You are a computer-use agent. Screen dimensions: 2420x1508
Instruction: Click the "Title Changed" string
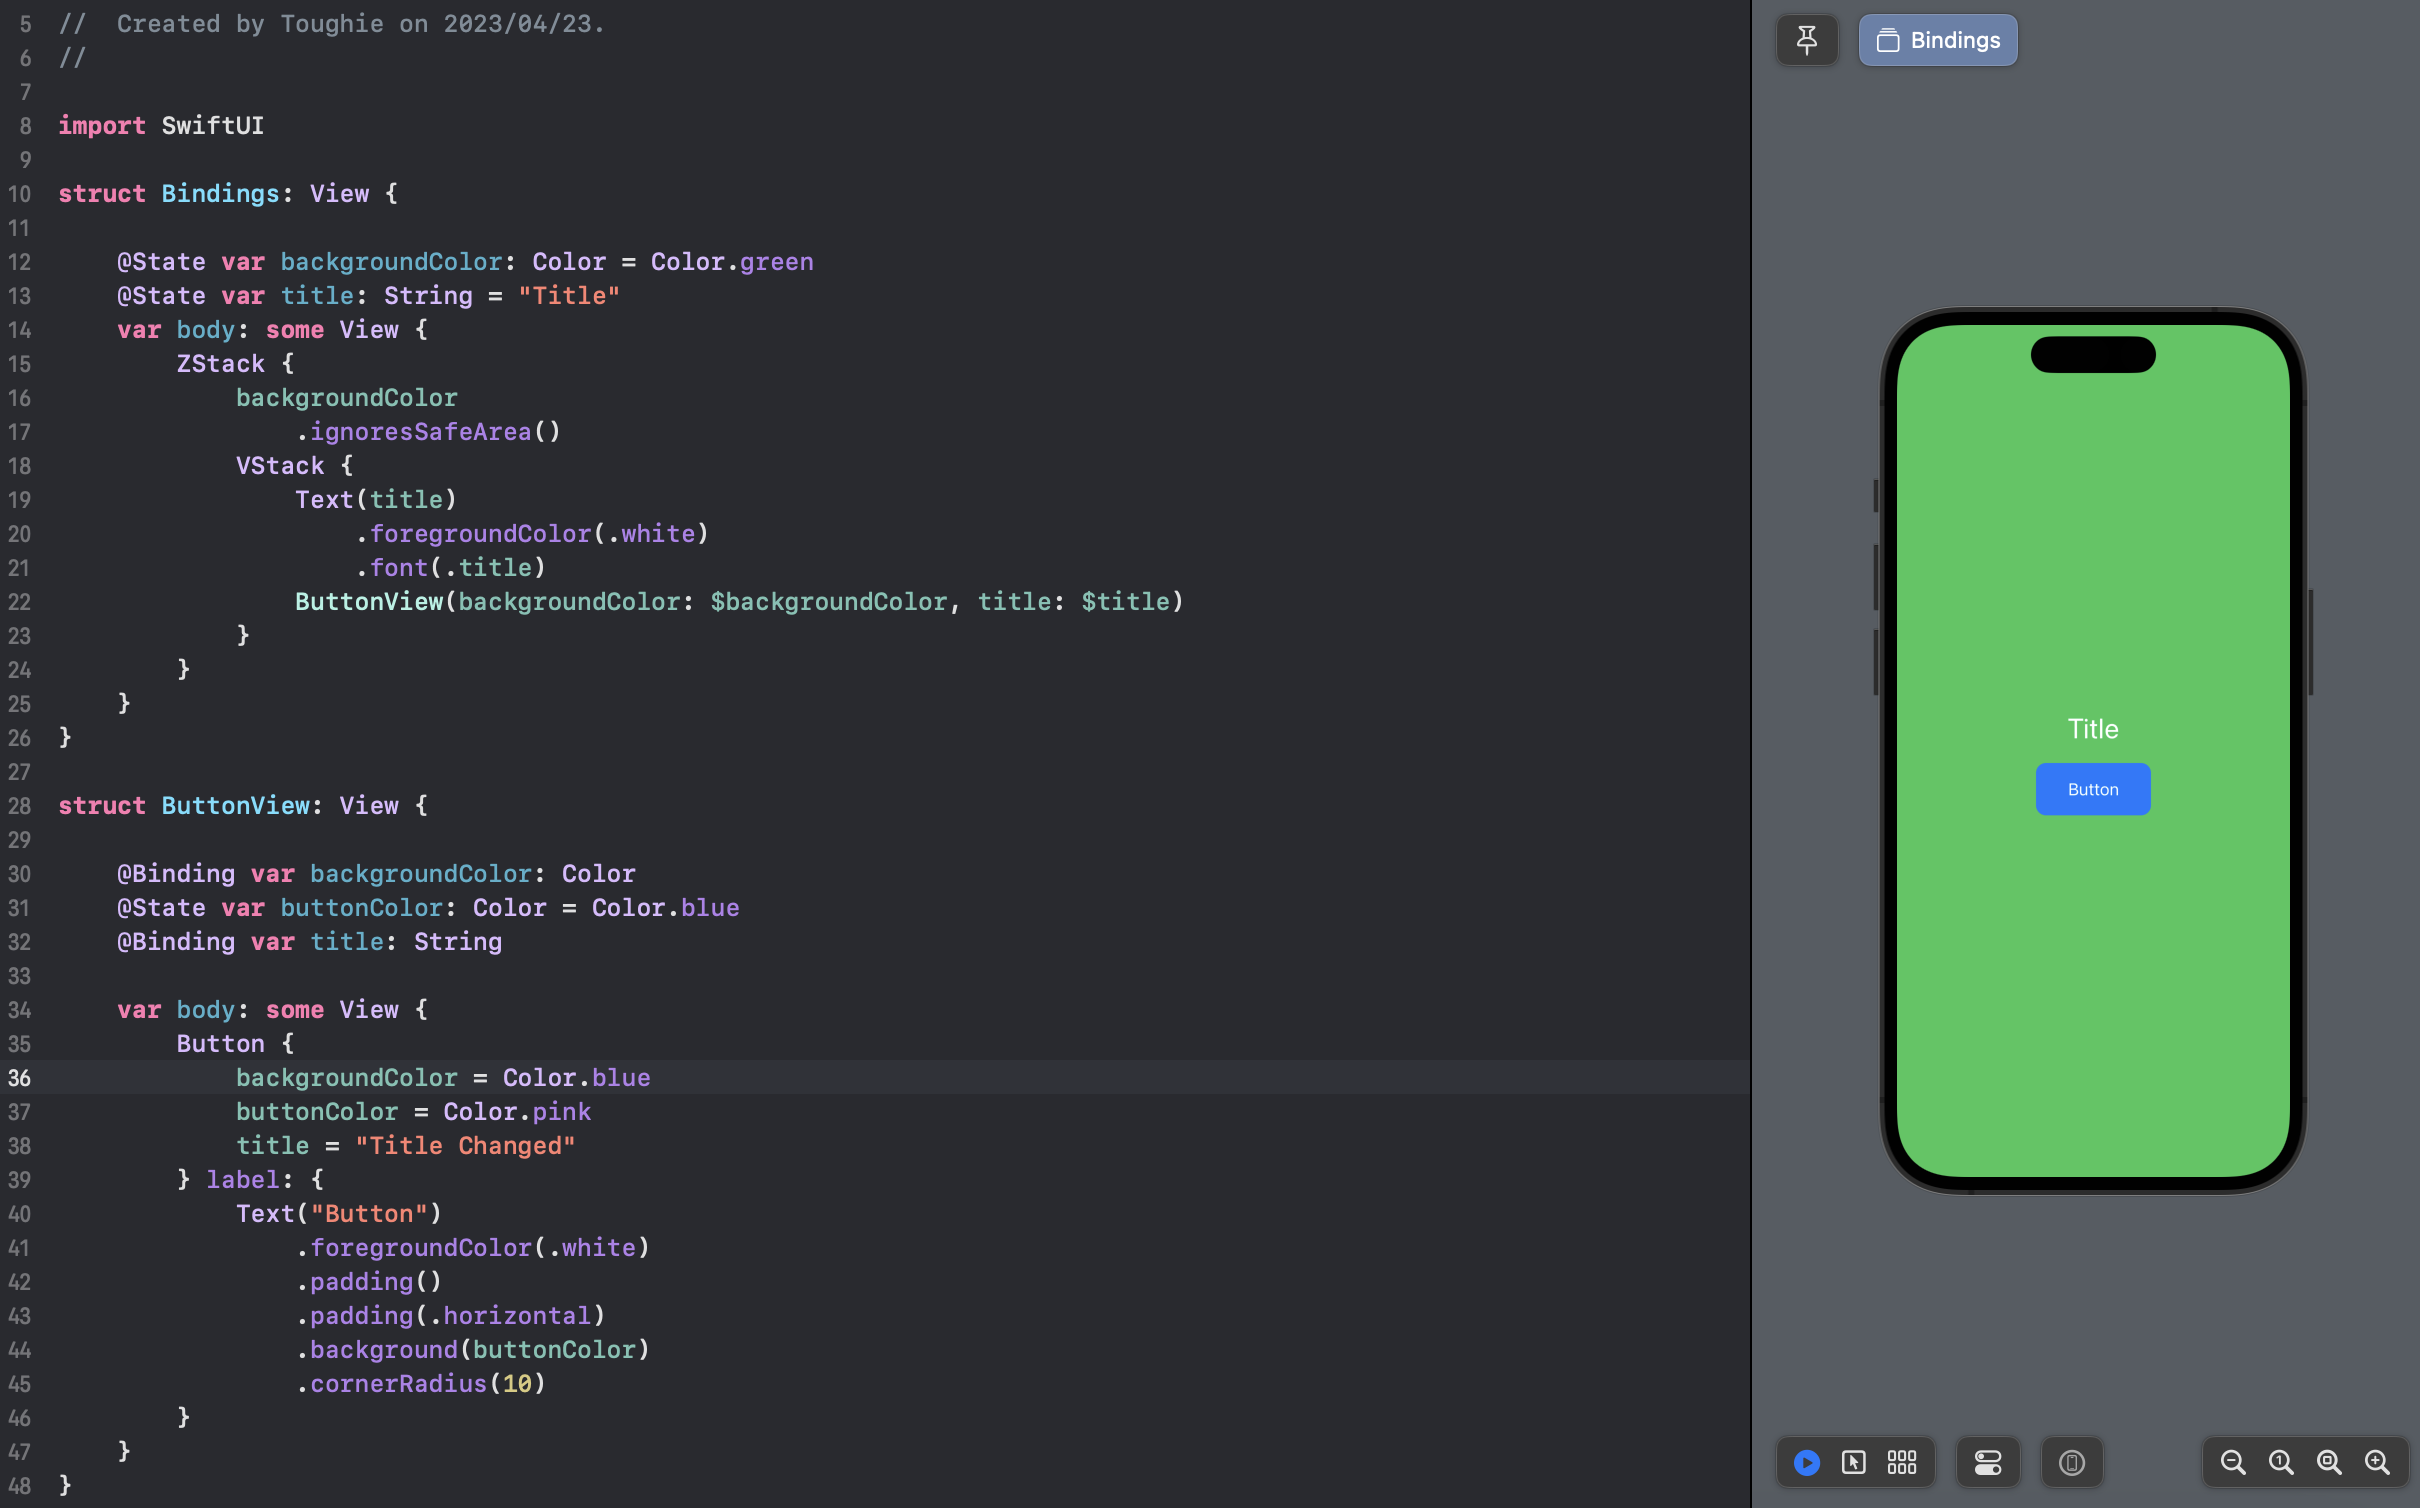tap(465, 1146)
